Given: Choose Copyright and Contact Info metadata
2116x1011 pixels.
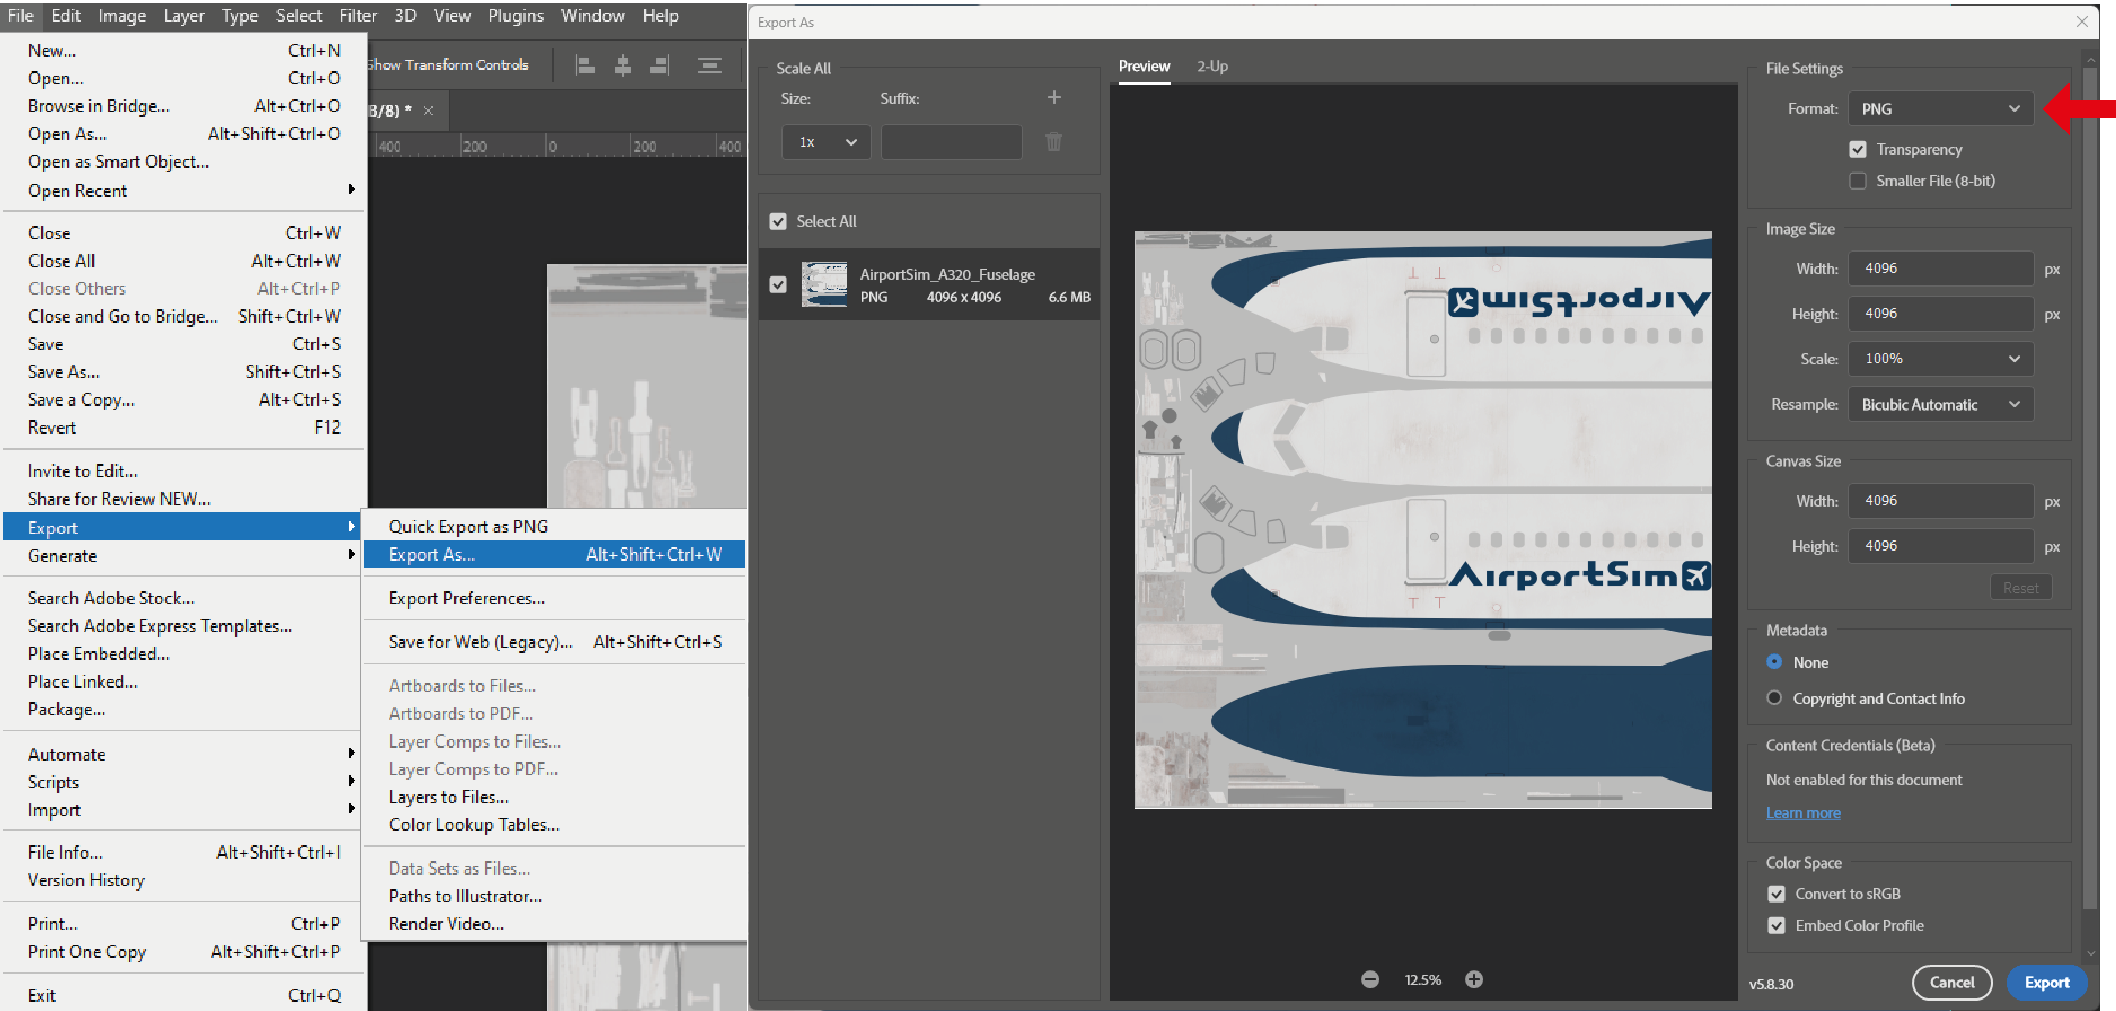Looking at the screenshot, I should click(1774, 698).
